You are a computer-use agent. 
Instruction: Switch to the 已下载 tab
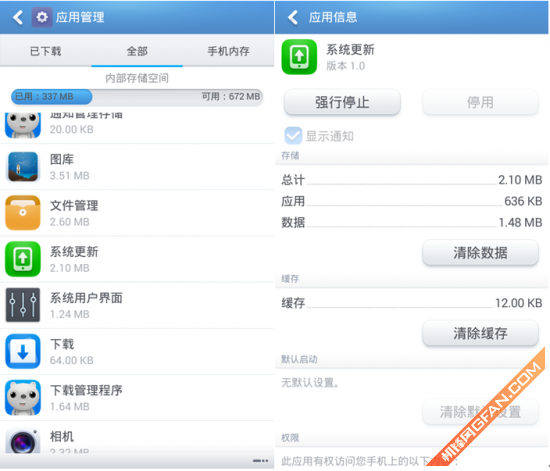[46, 51]
